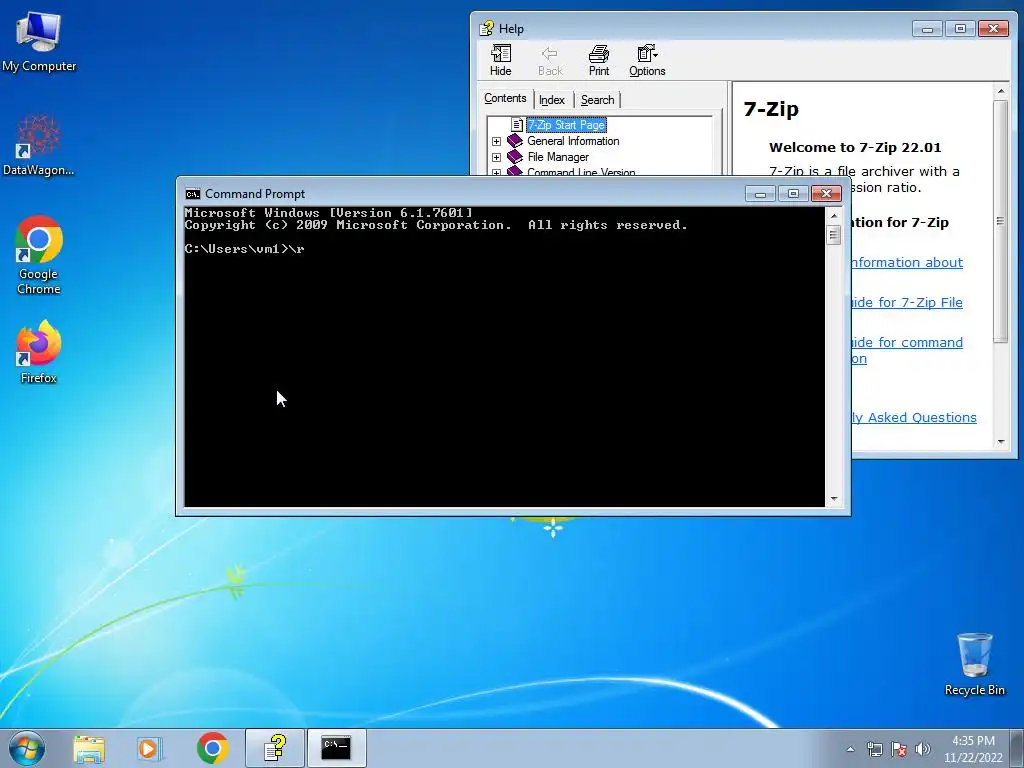Screen dimensions: 1024x768
Task: Switch to the Search tab
Action: 598,100
